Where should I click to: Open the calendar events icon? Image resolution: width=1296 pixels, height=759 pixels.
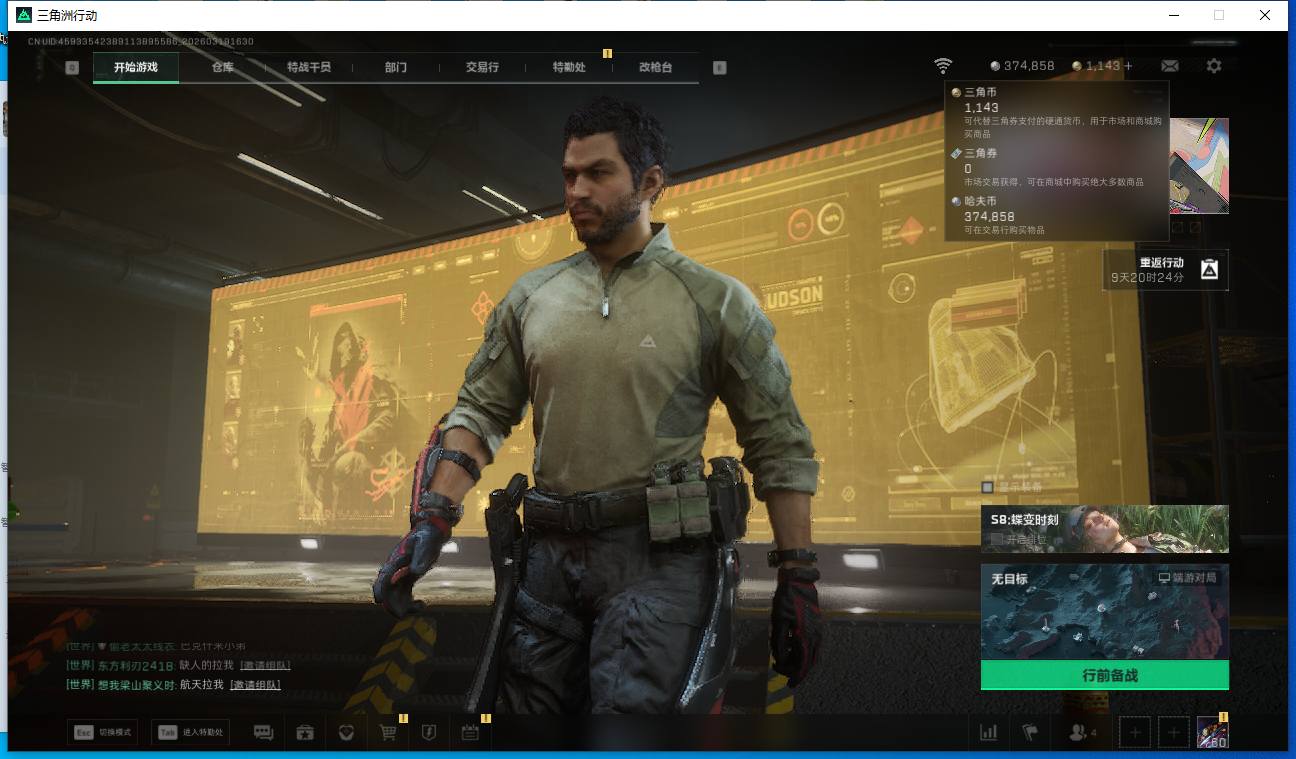coord(470,733)
